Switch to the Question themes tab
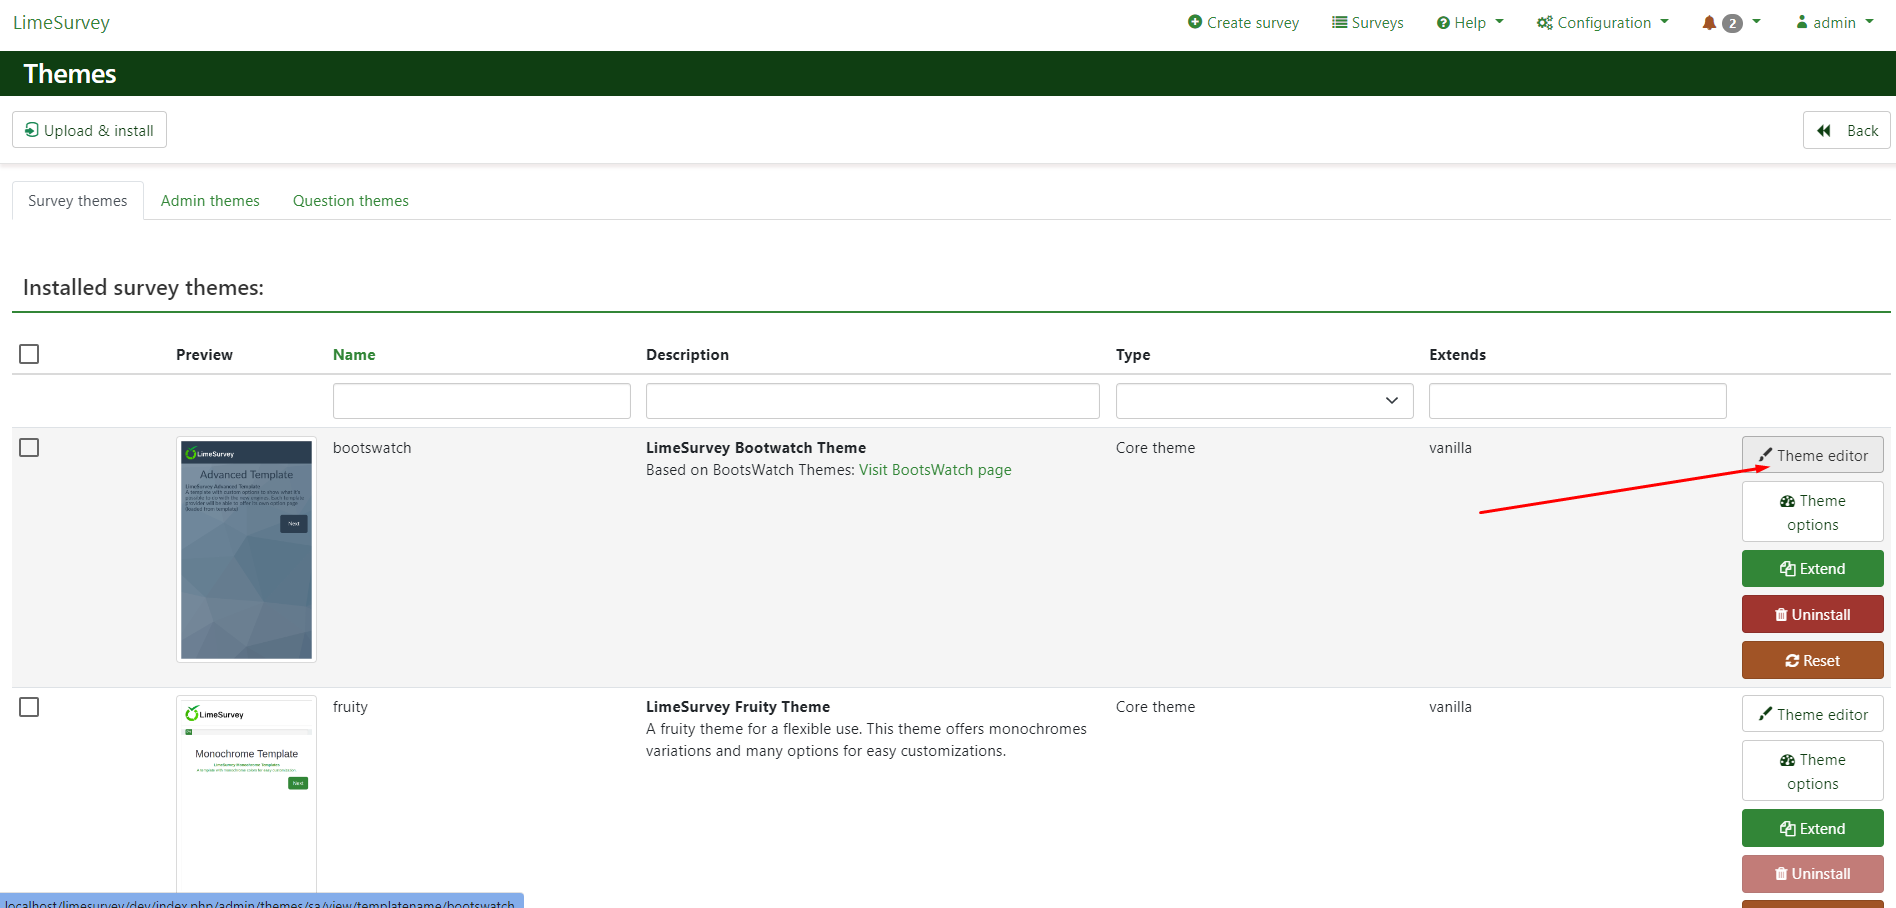Viewport: 1896px width, 908px height. click(350, 201)
